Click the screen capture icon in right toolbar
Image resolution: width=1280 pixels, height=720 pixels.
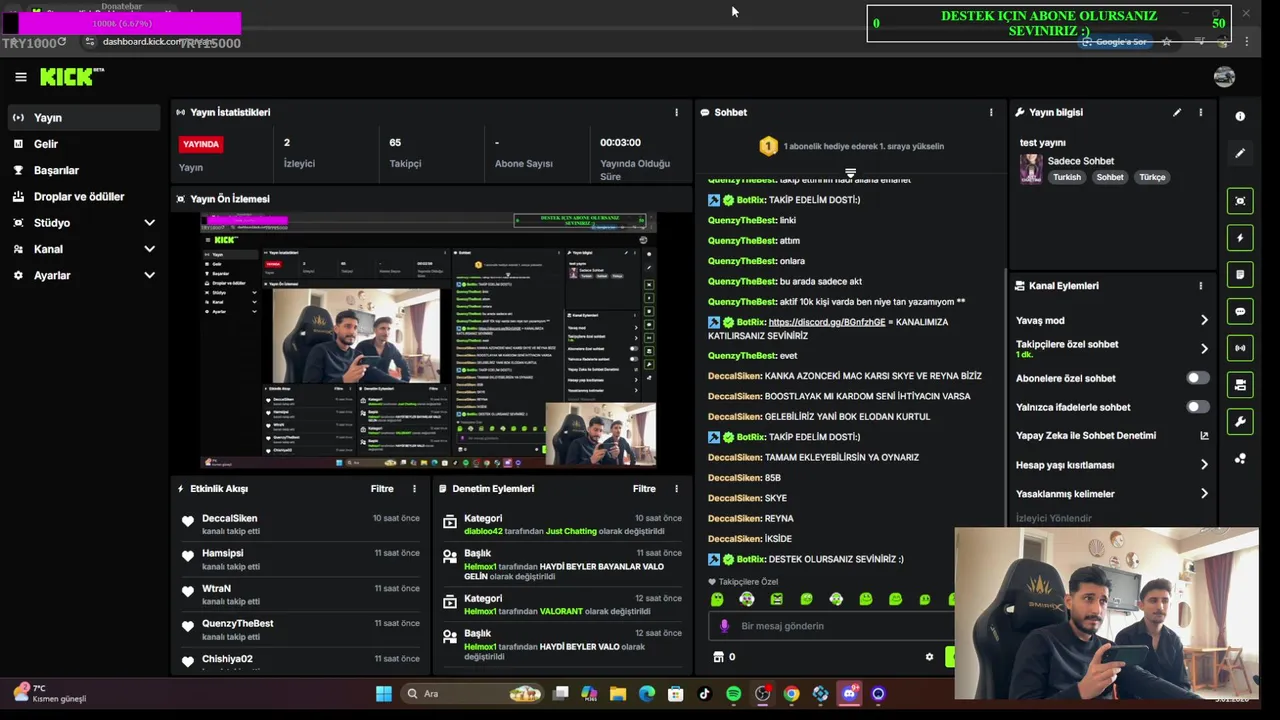pos(1240,201)
